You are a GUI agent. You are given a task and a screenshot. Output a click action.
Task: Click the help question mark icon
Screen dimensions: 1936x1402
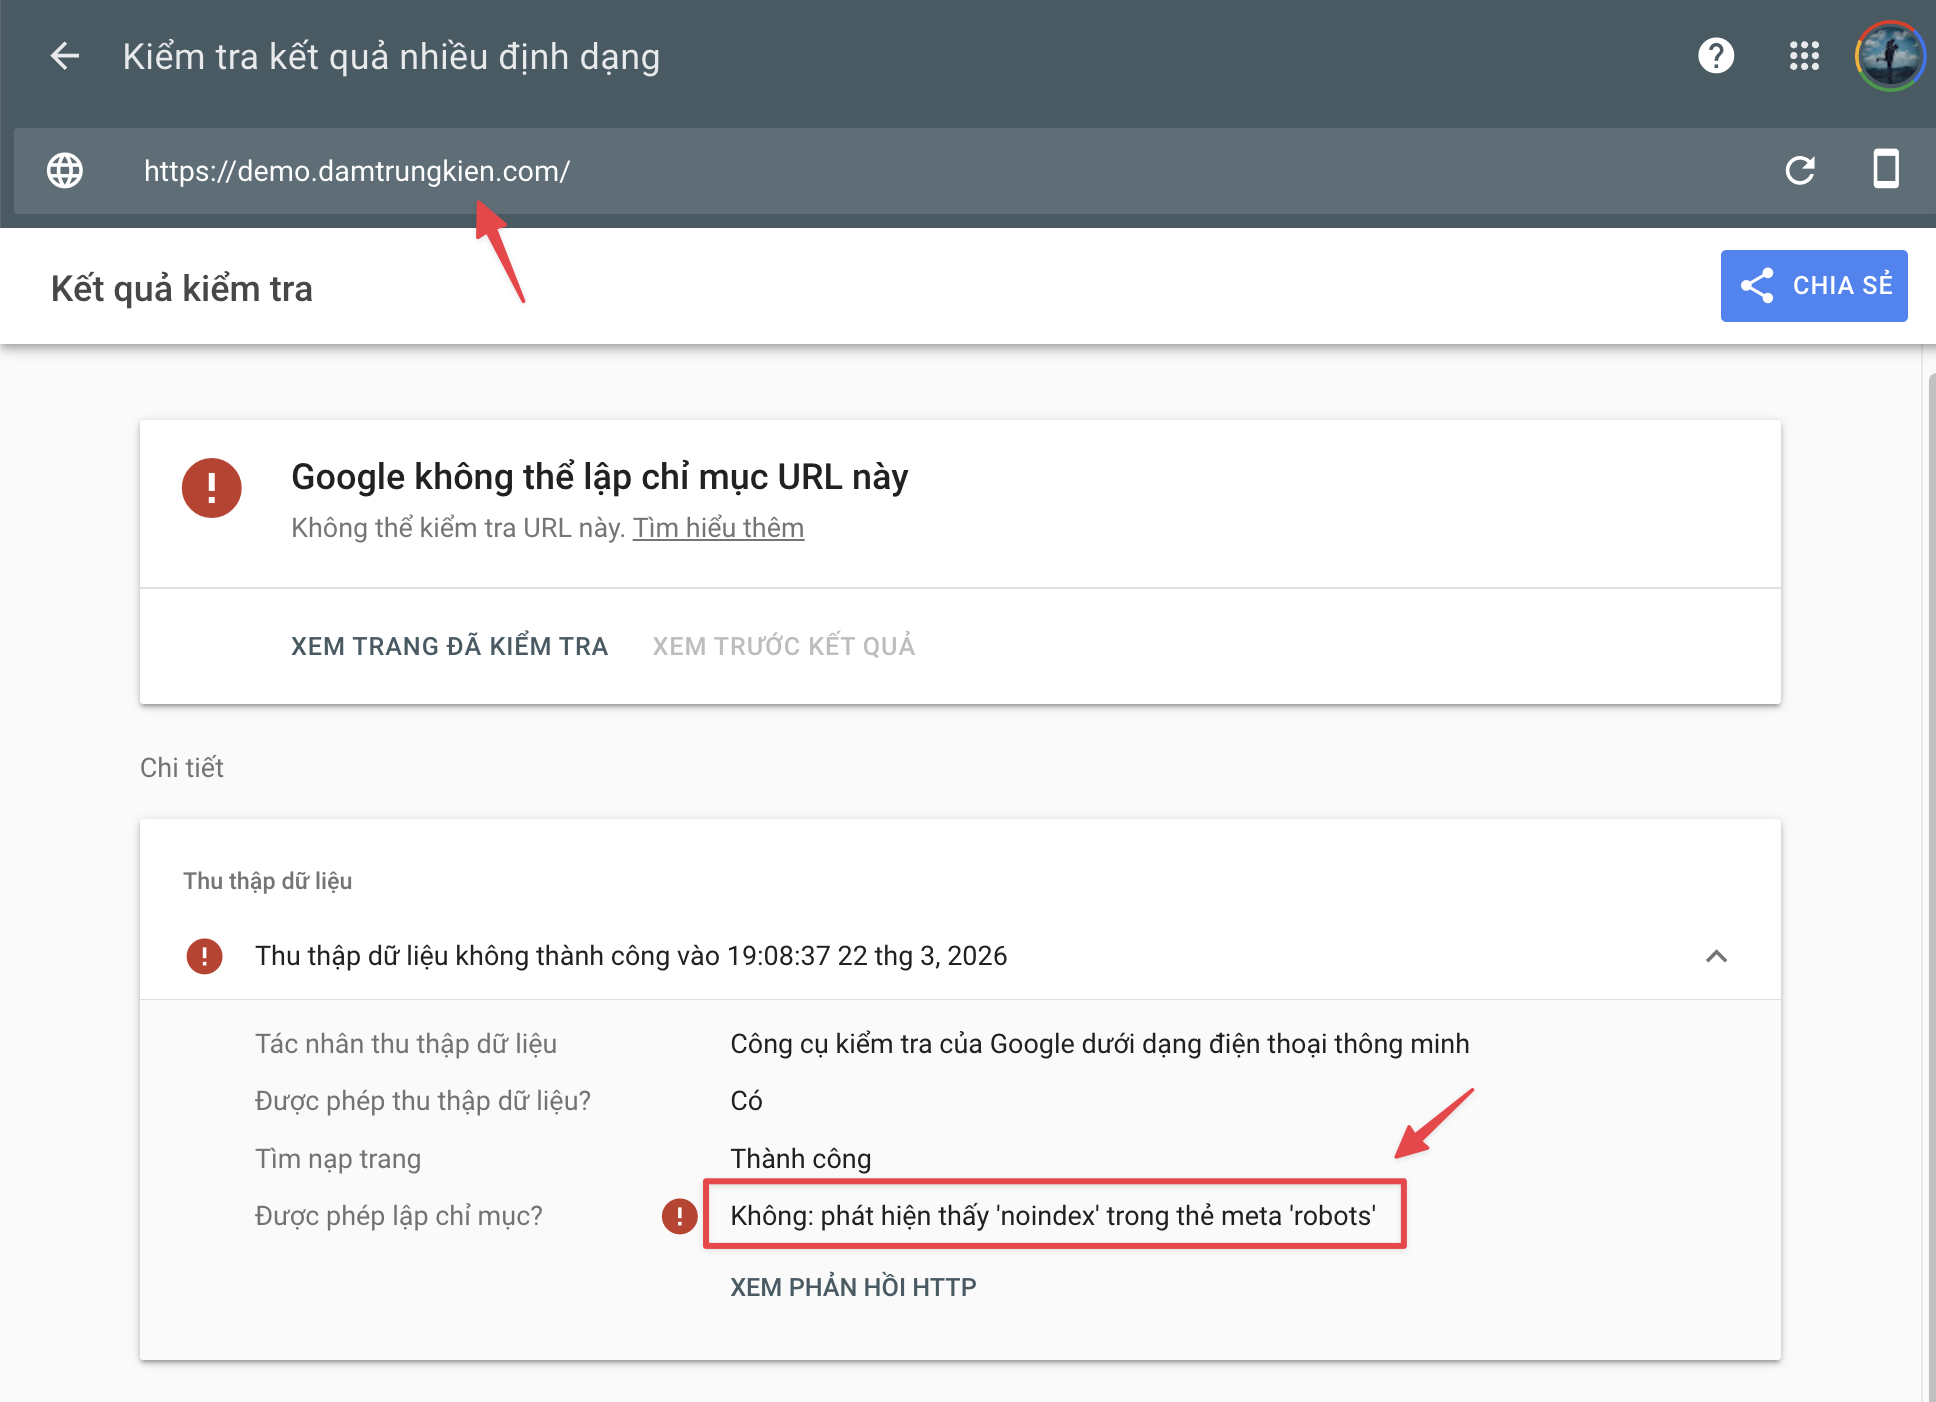(1717, 57)
